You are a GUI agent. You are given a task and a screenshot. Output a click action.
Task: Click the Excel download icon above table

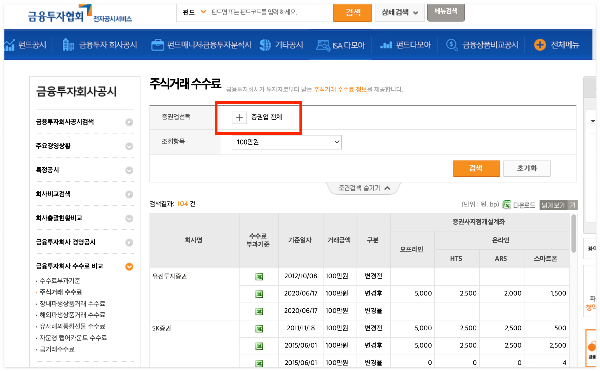click(x=507, y=205)
